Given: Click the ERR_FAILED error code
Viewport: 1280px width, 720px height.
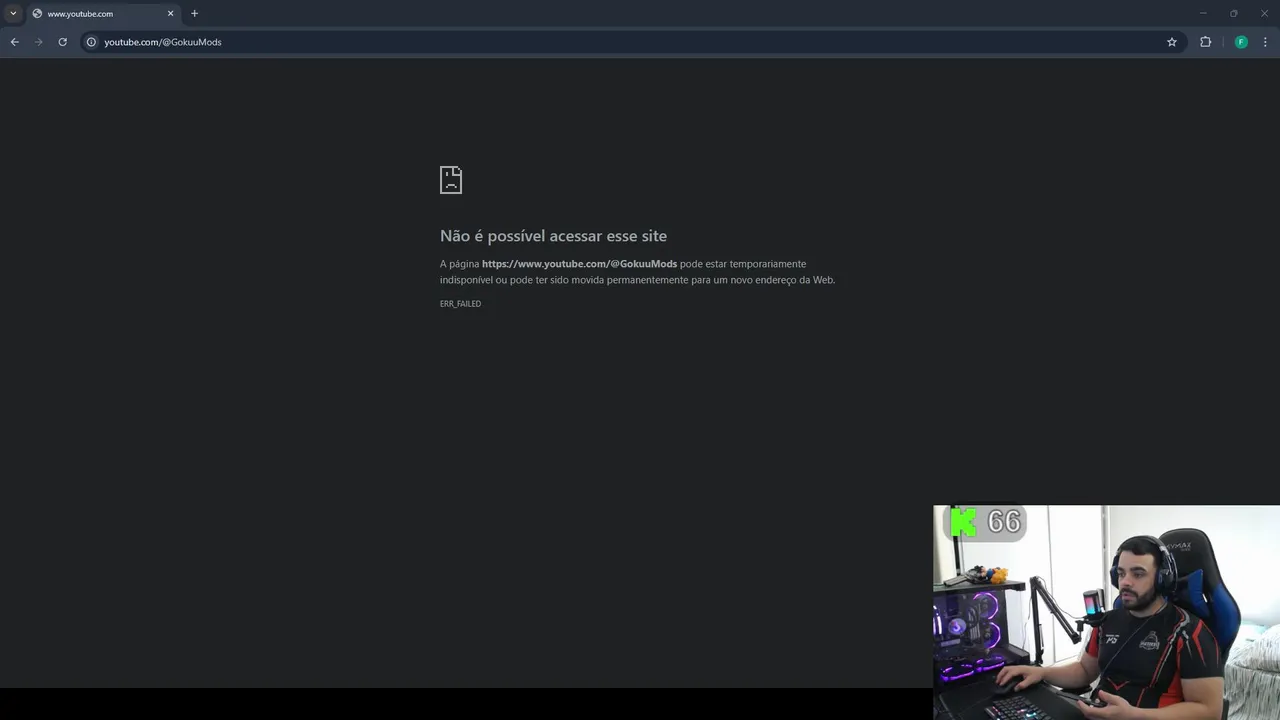Looking at the screenshot, I should 460,304.
